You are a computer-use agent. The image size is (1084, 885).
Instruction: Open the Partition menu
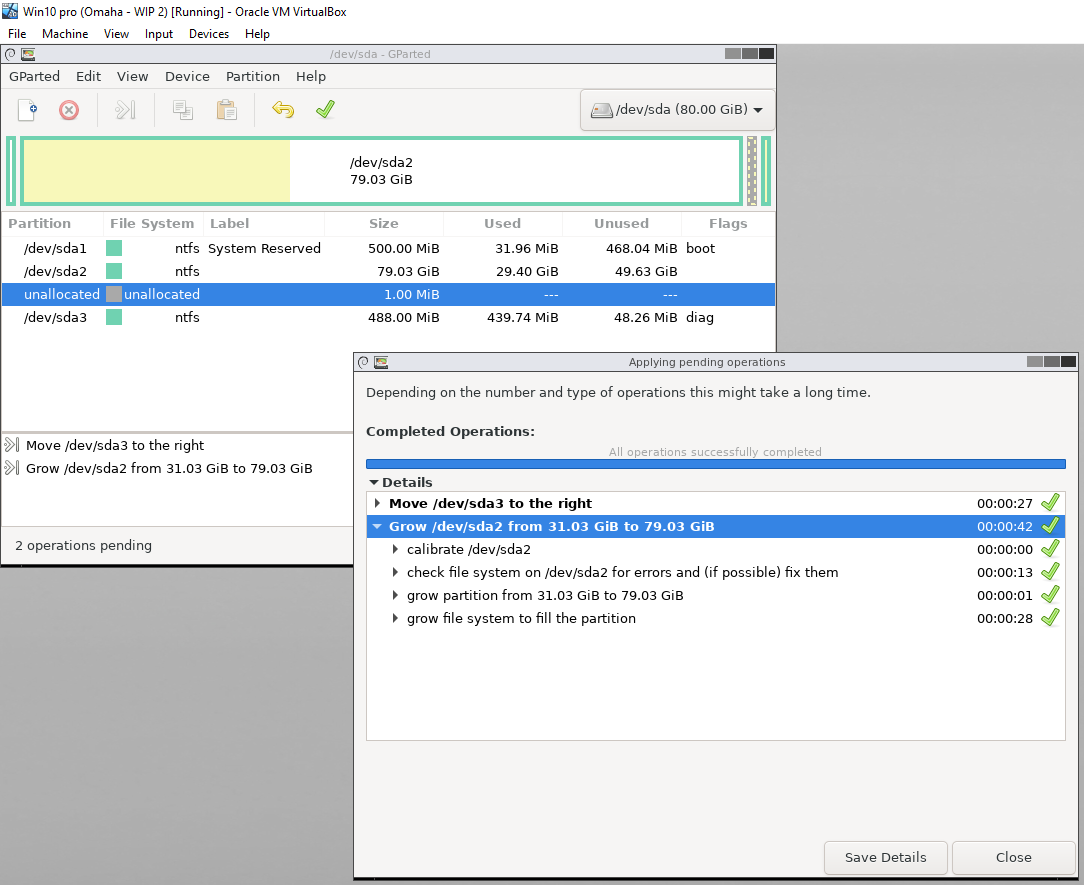(253, 76)
